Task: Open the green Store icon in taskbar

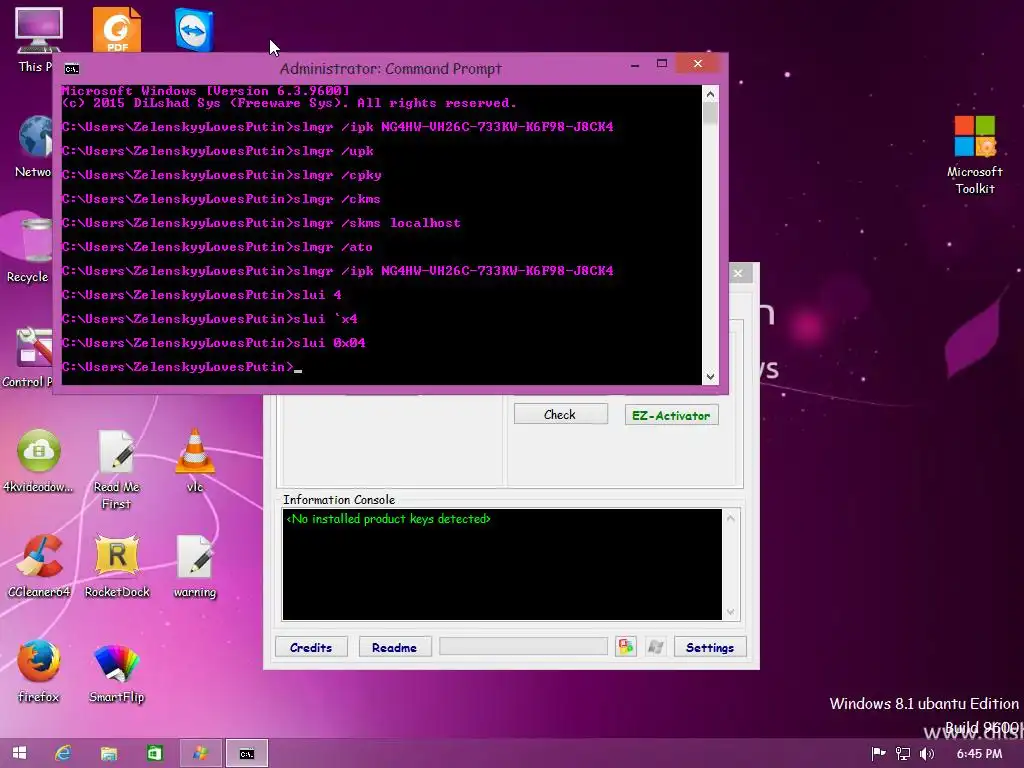Action: click(x=155, y=753)
